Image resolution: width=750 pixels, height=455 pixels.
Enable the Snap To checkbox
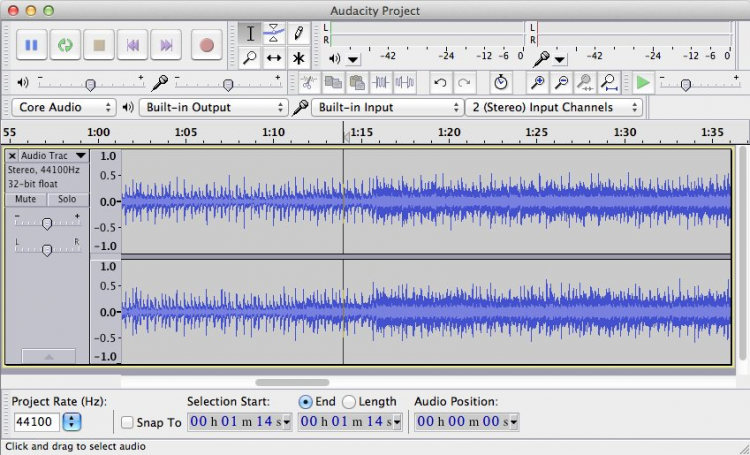click(127, 423)
